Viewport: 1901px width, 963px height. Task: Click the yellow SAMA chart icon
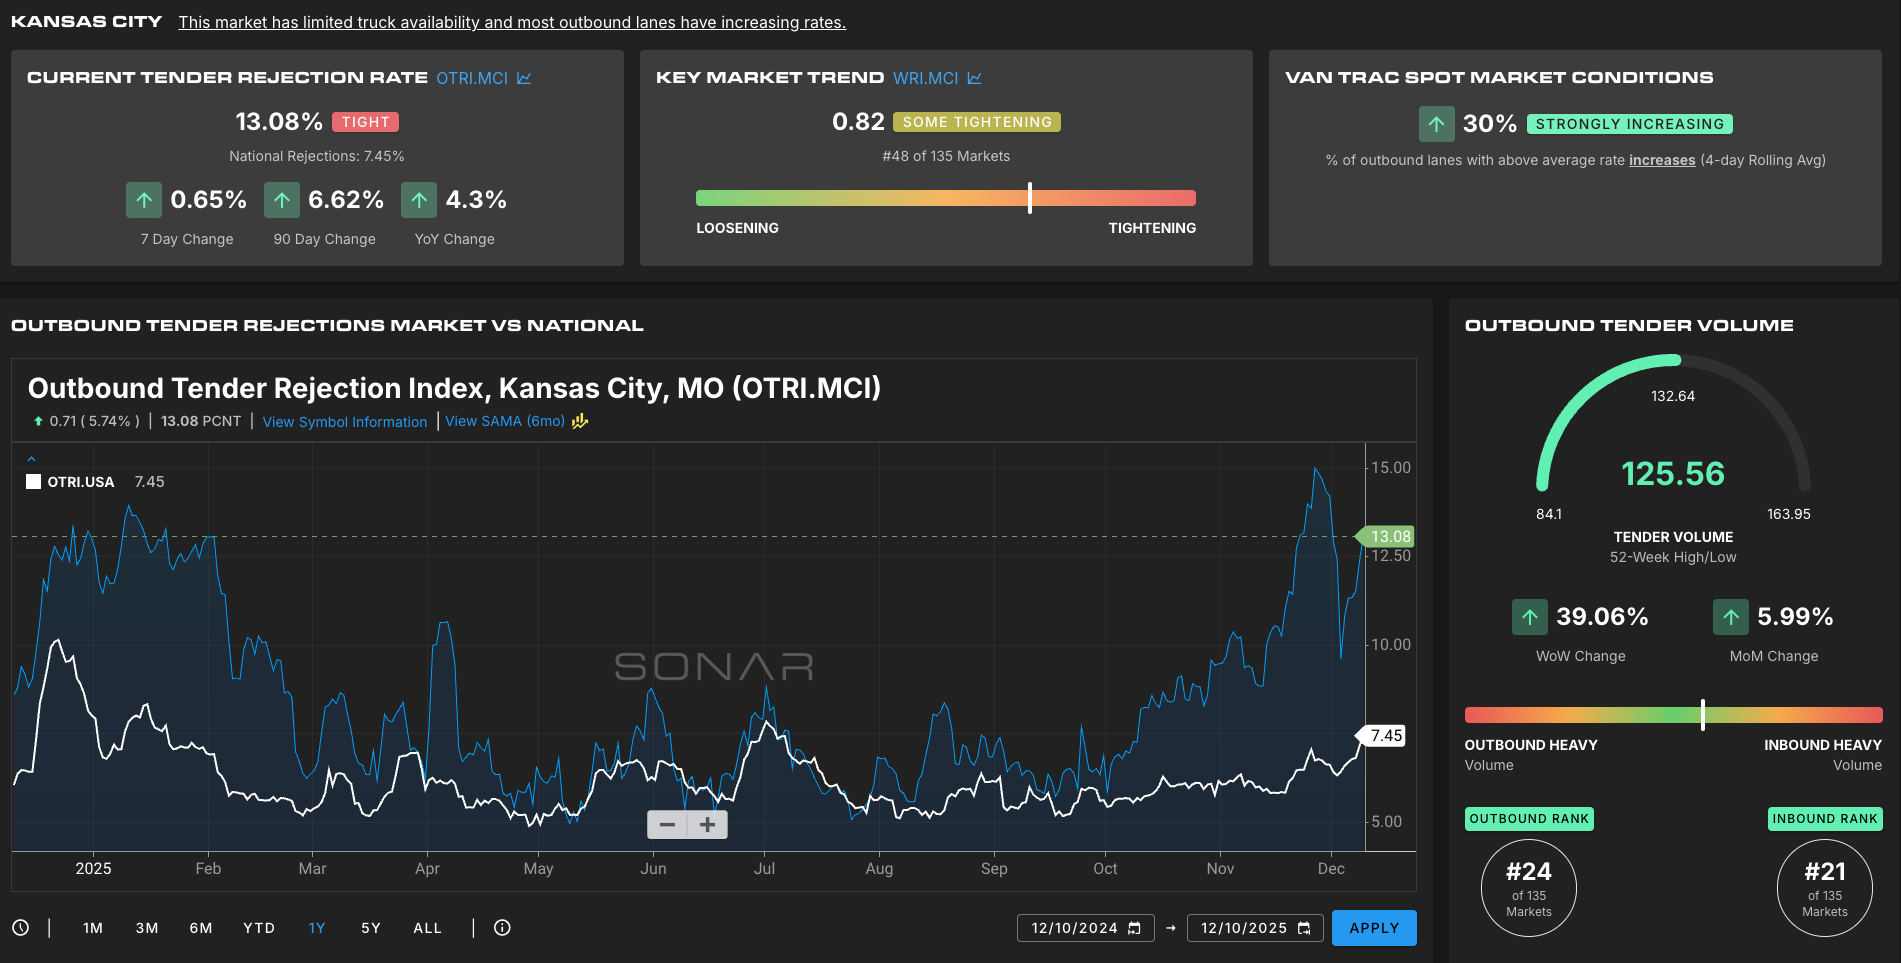pyautogui.click(x=580, y=421)
